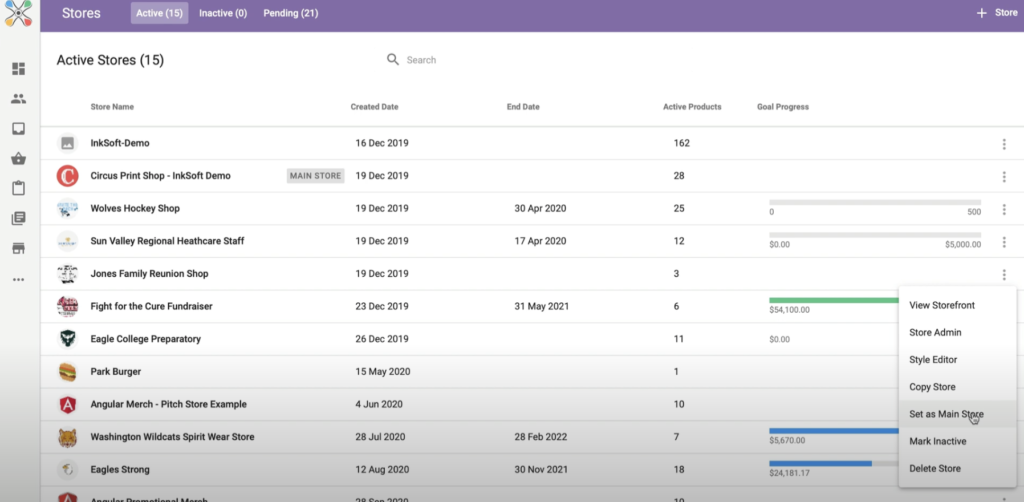Open Park Burger store name
This screenshot has height=502, width=1024.
pos(116,371)
